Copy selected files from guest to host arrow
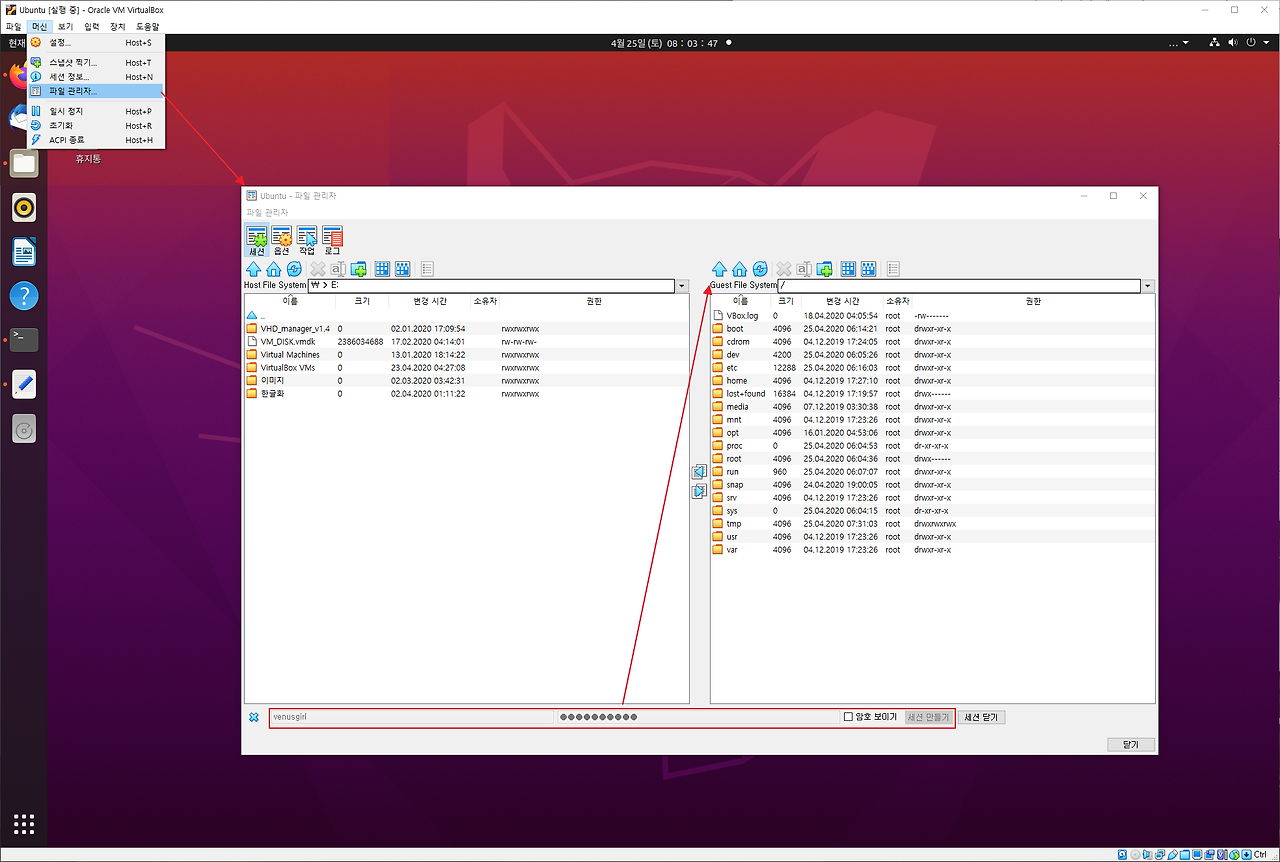 [700, 471]
